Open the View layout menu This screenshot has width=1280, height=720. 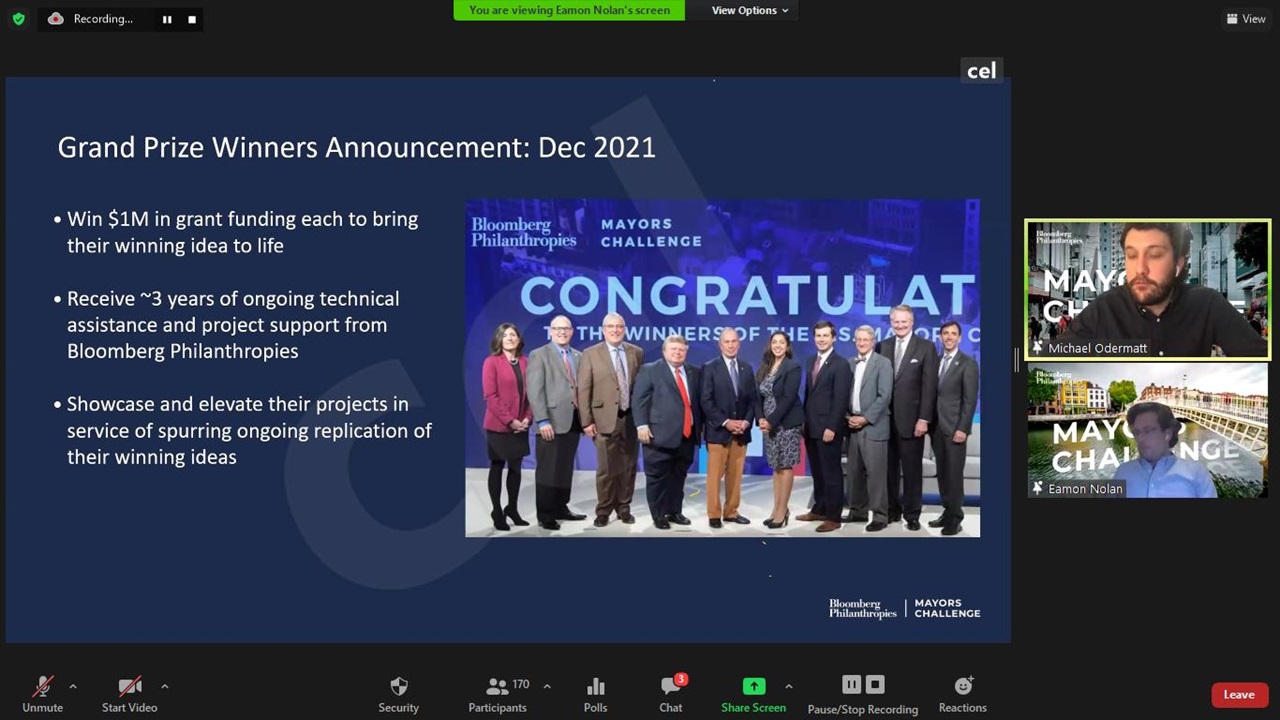[1246, 19]
